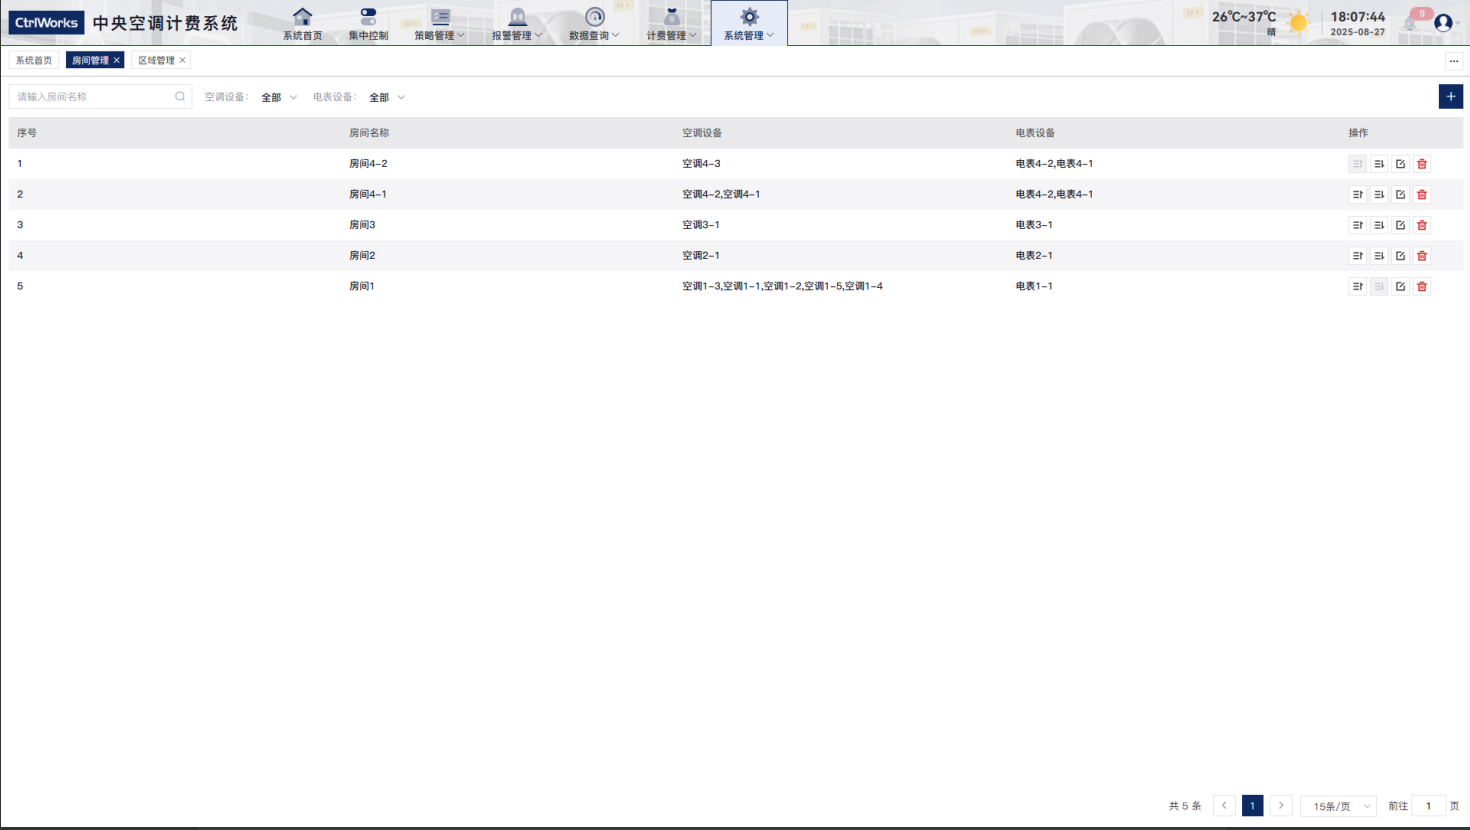Move 房间4-1 up with the move-up icon
Screen dimensions: 1470x830
coord(1357,195)
